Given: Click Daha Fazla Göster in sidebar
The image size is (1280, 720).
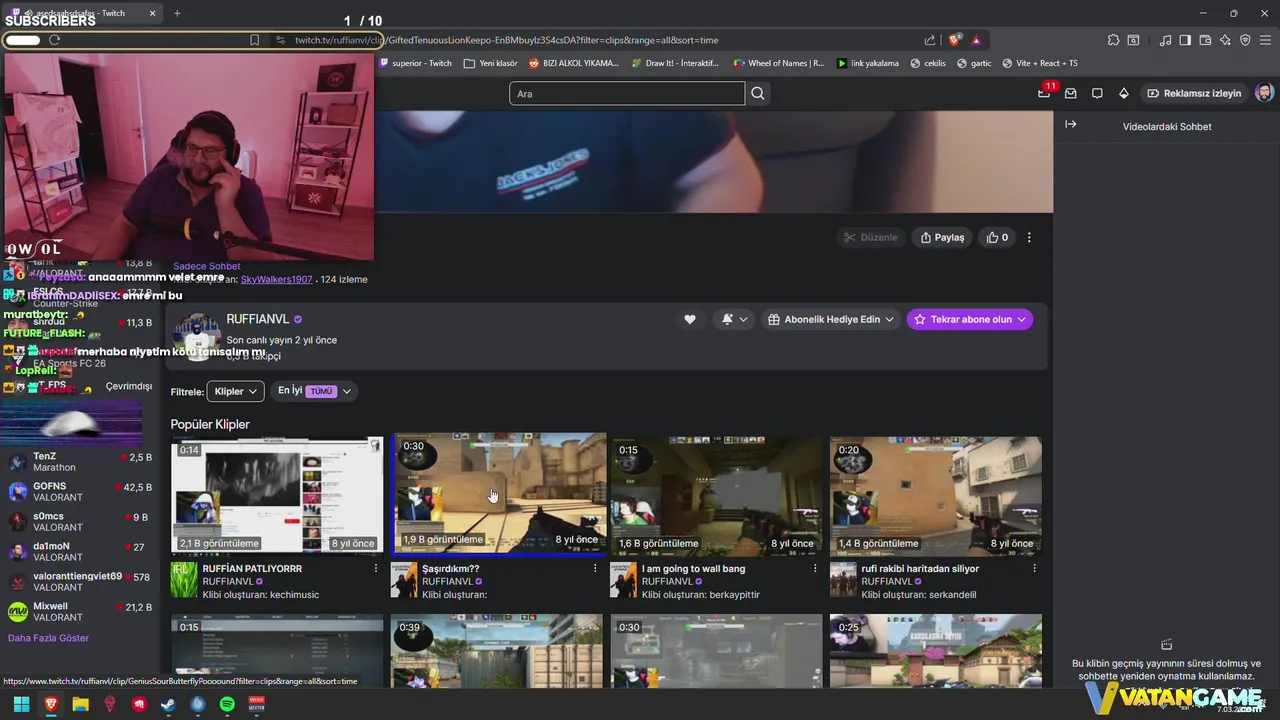Looking at the screenshot, I should pos(48,638).
